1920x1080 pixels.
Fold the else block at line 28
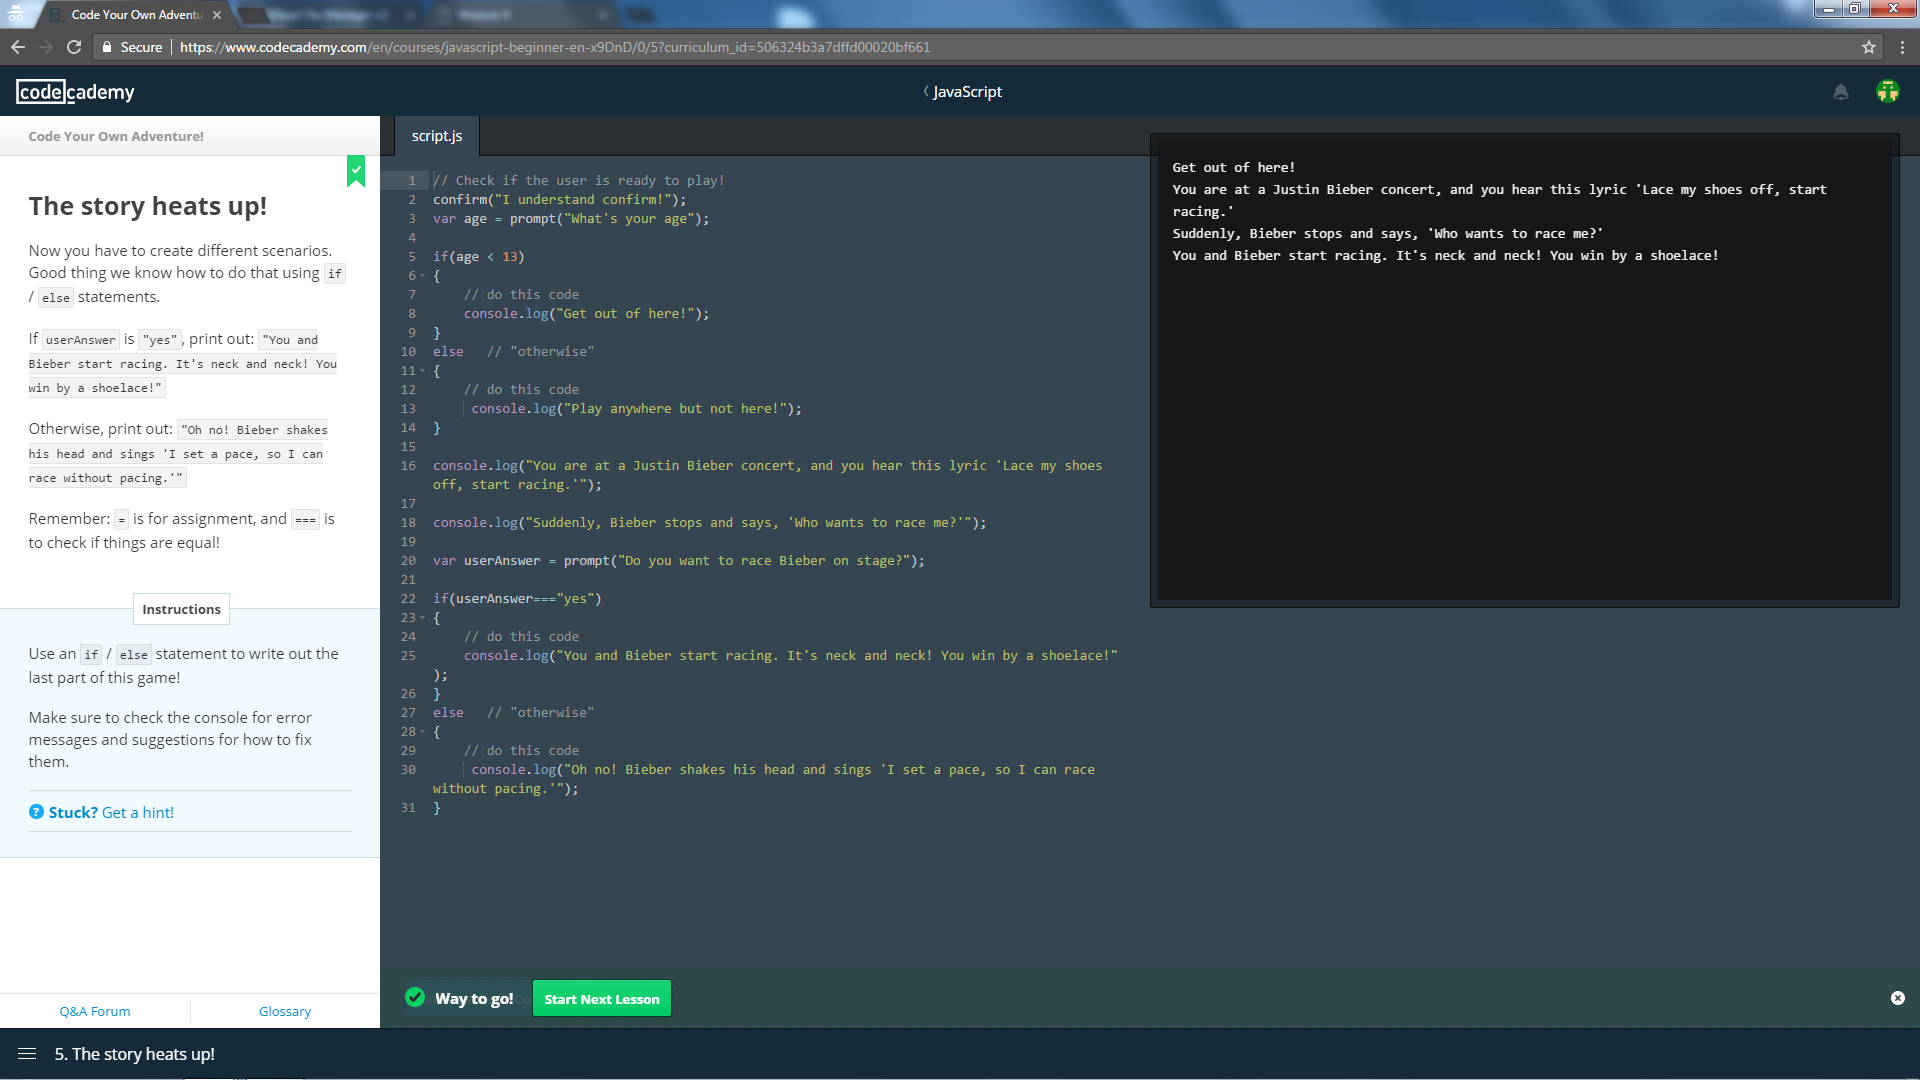422,732
